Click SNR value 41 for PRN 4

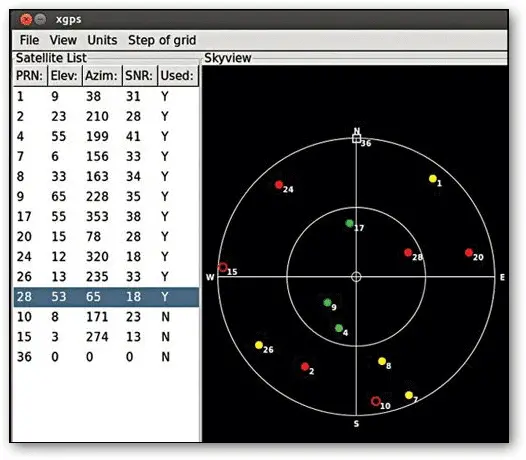pos(133,137)
